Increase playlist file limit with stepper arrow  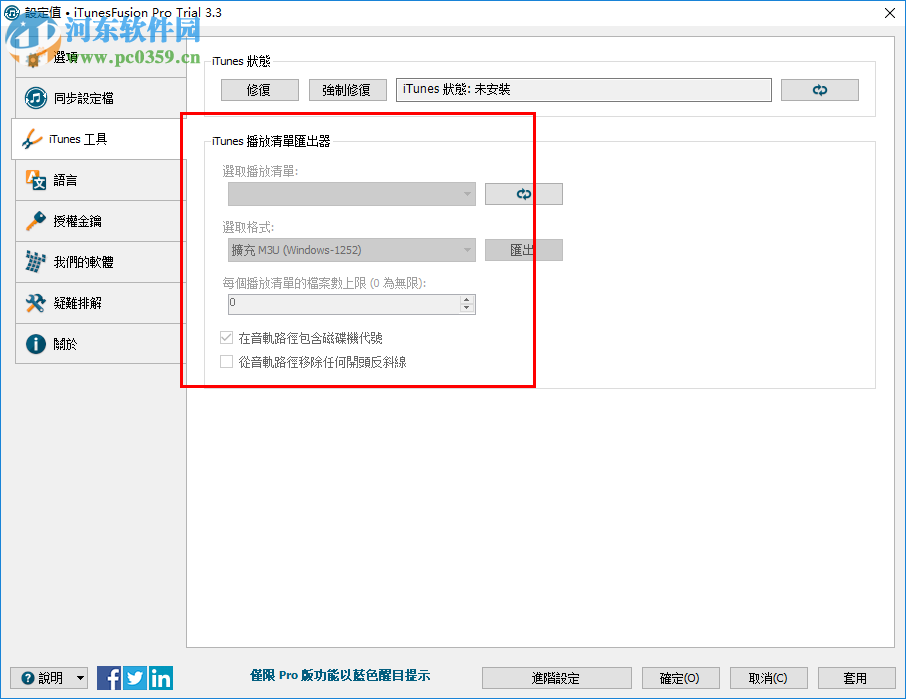point(467,298)
